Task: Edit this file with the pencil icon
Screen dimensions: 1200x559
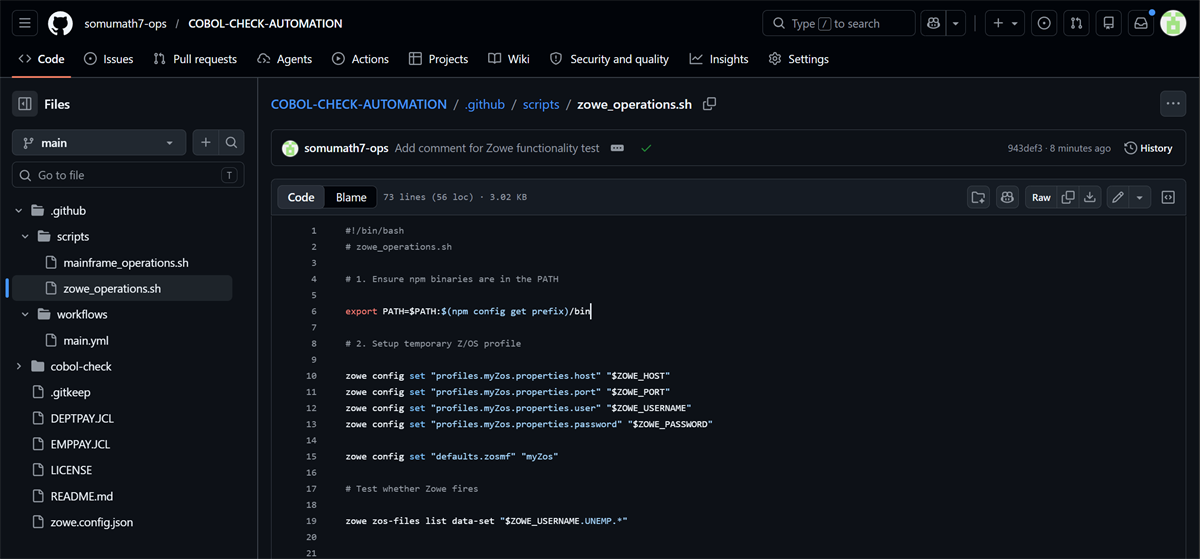Action: click(x=1118, y=197)
